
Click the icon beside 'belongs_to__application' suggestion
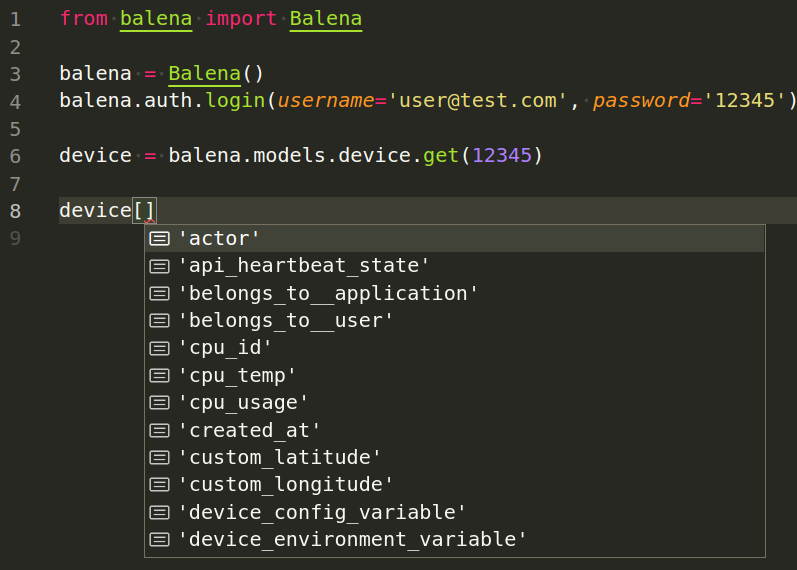click(159, 294)
